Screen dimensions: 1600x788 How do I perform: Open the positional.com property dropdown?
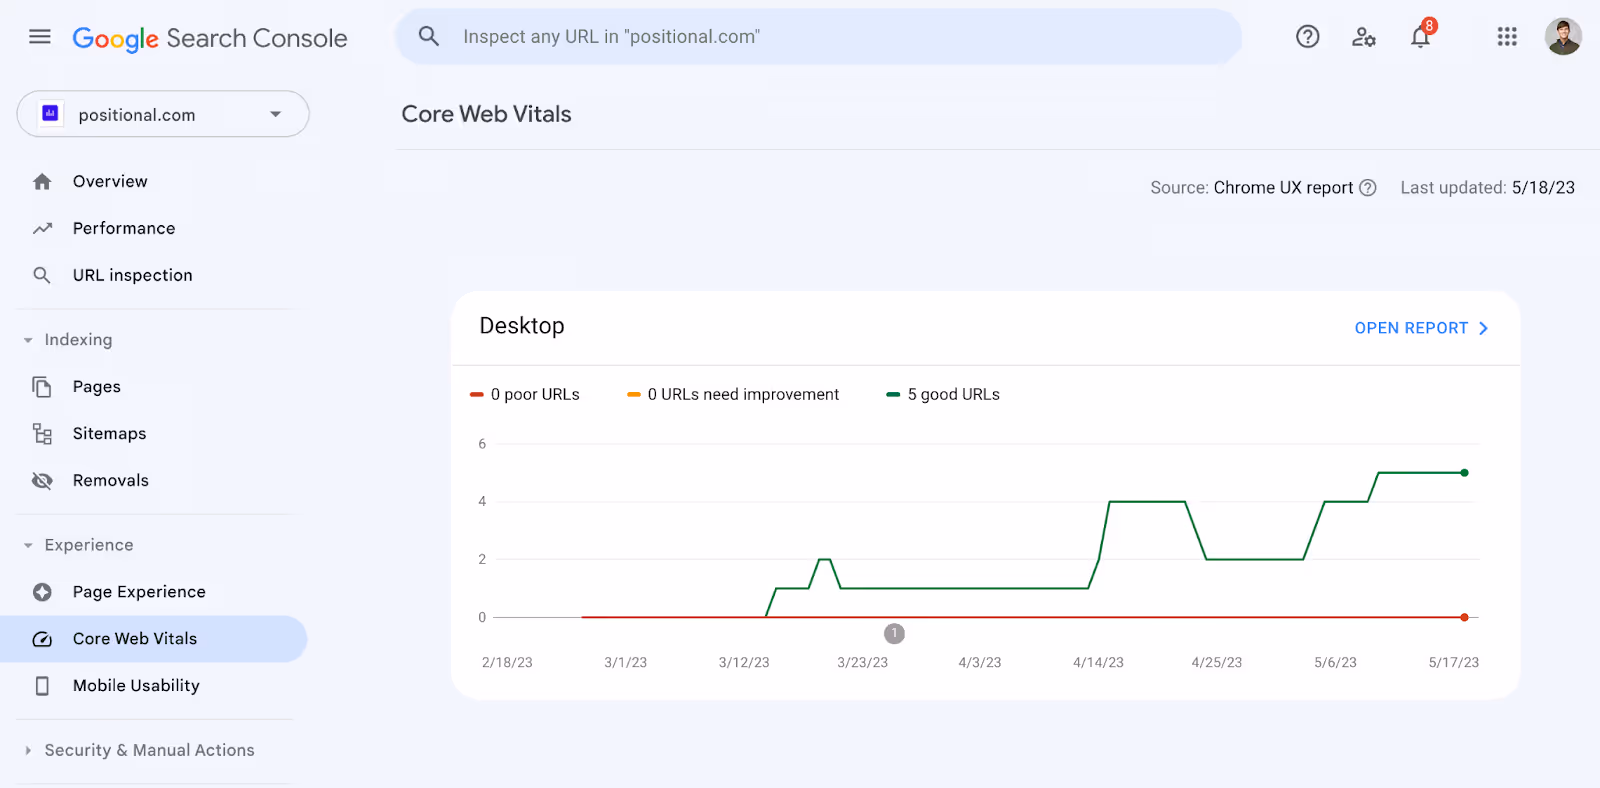point(163,114)
